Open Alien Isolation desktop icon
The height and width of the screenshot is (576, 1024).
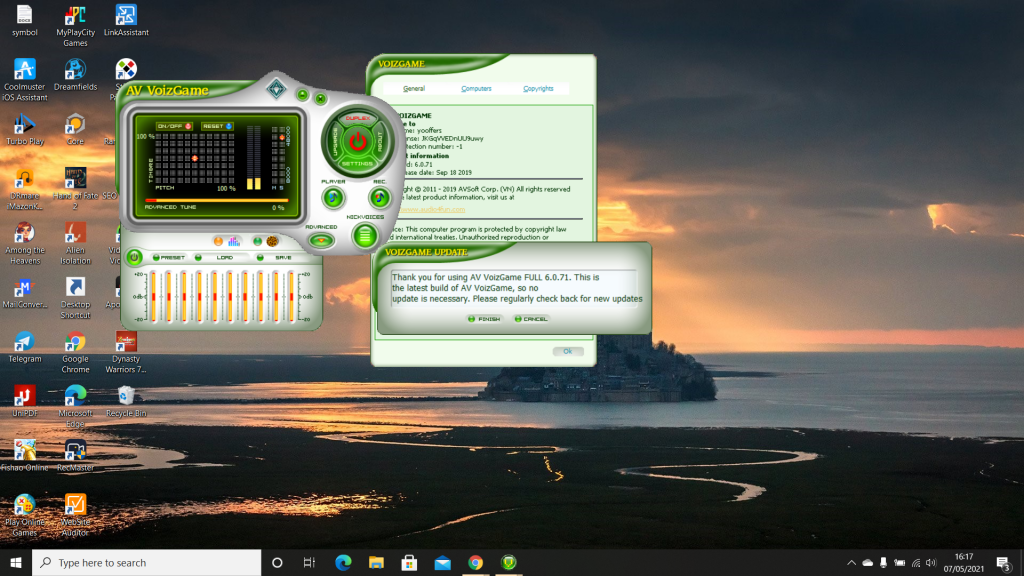(75, 243)
